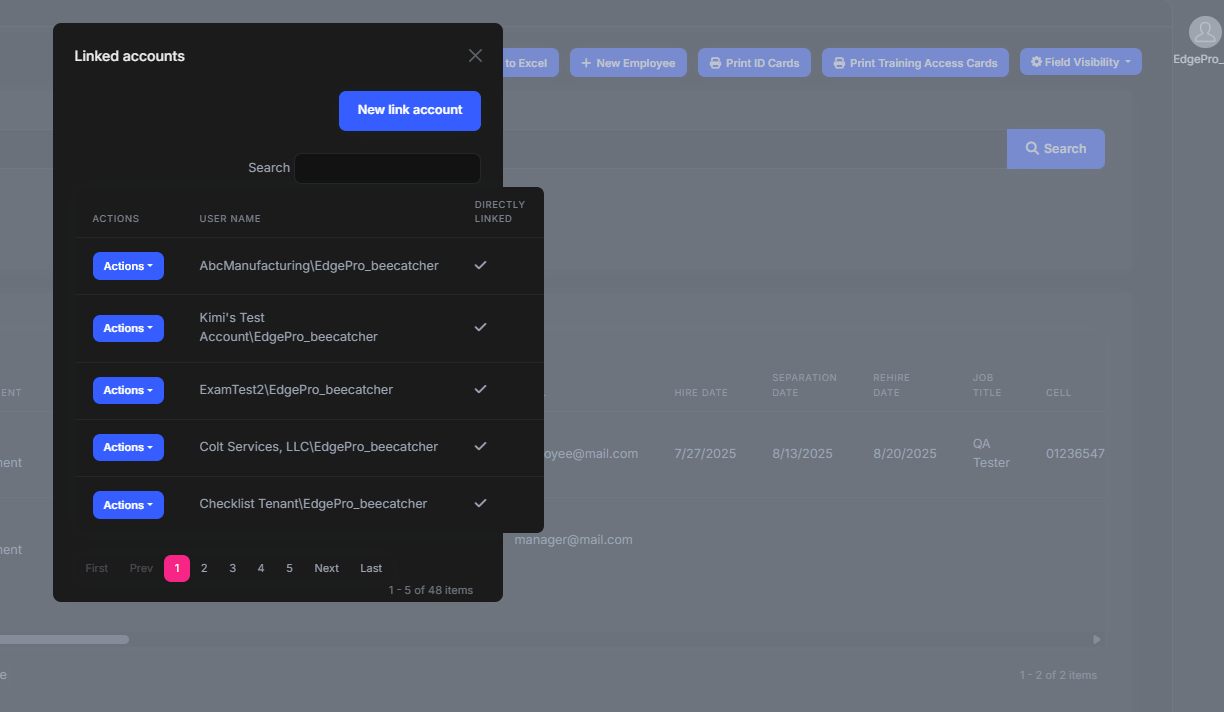Sort by Directly Linked column header
Viewport: 1224px width, 712px height.
(x=499, y=212)
